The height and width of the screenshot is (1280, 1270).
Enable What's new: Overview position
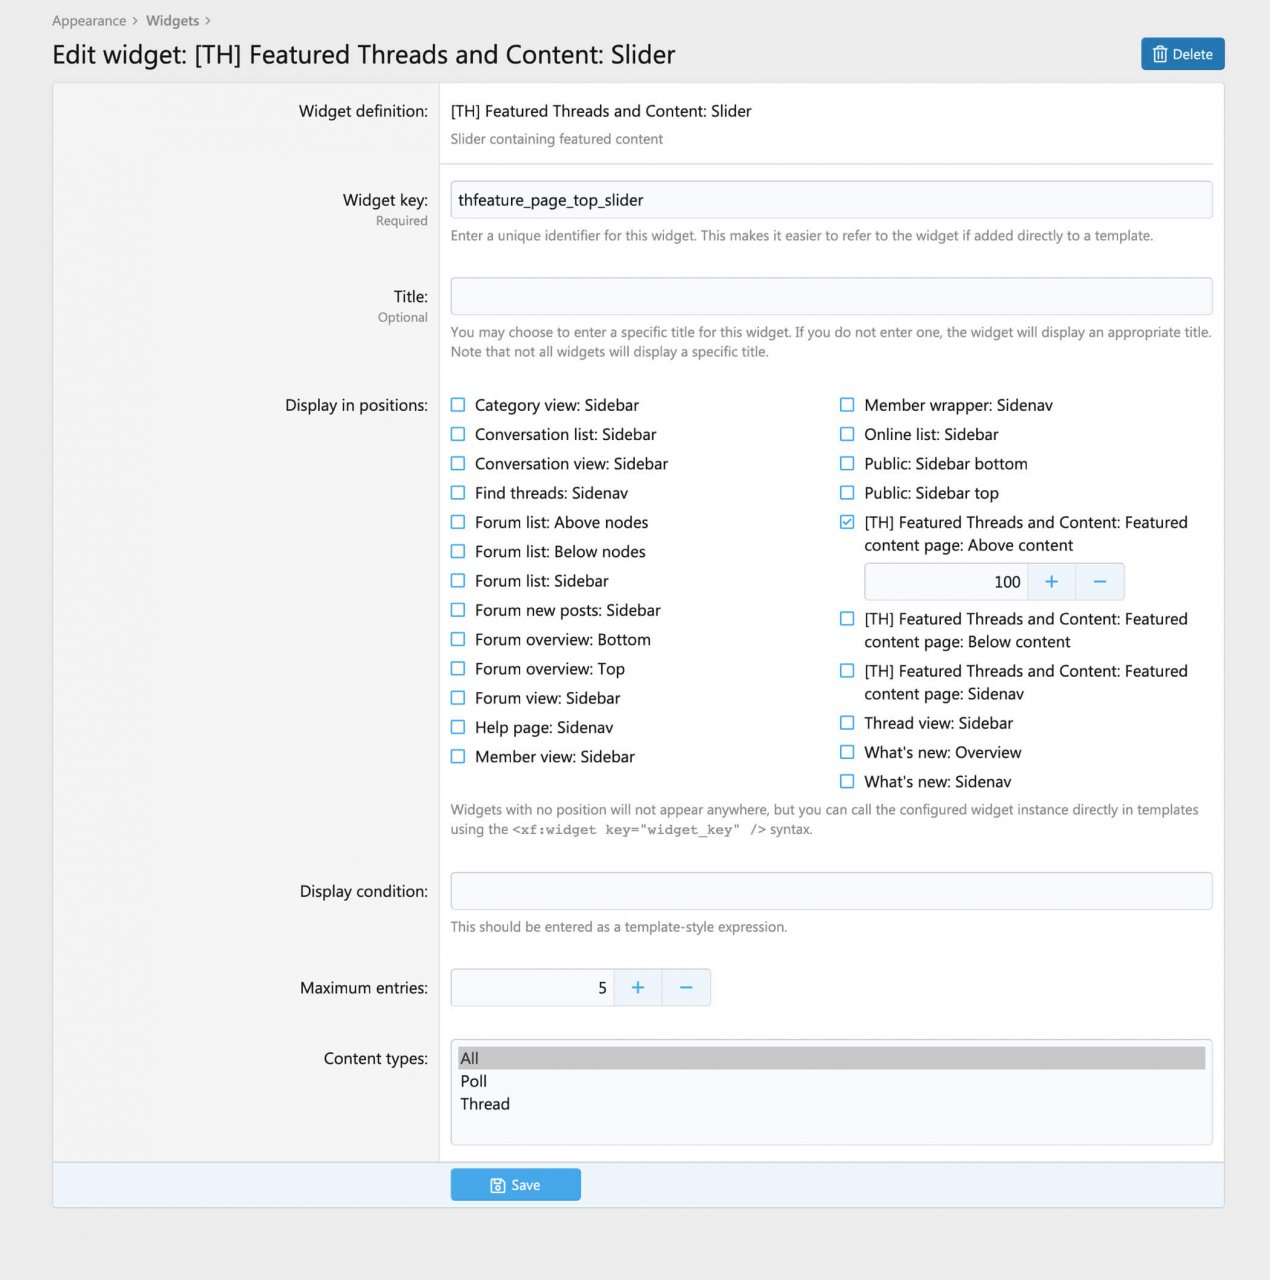pos(847,752)
